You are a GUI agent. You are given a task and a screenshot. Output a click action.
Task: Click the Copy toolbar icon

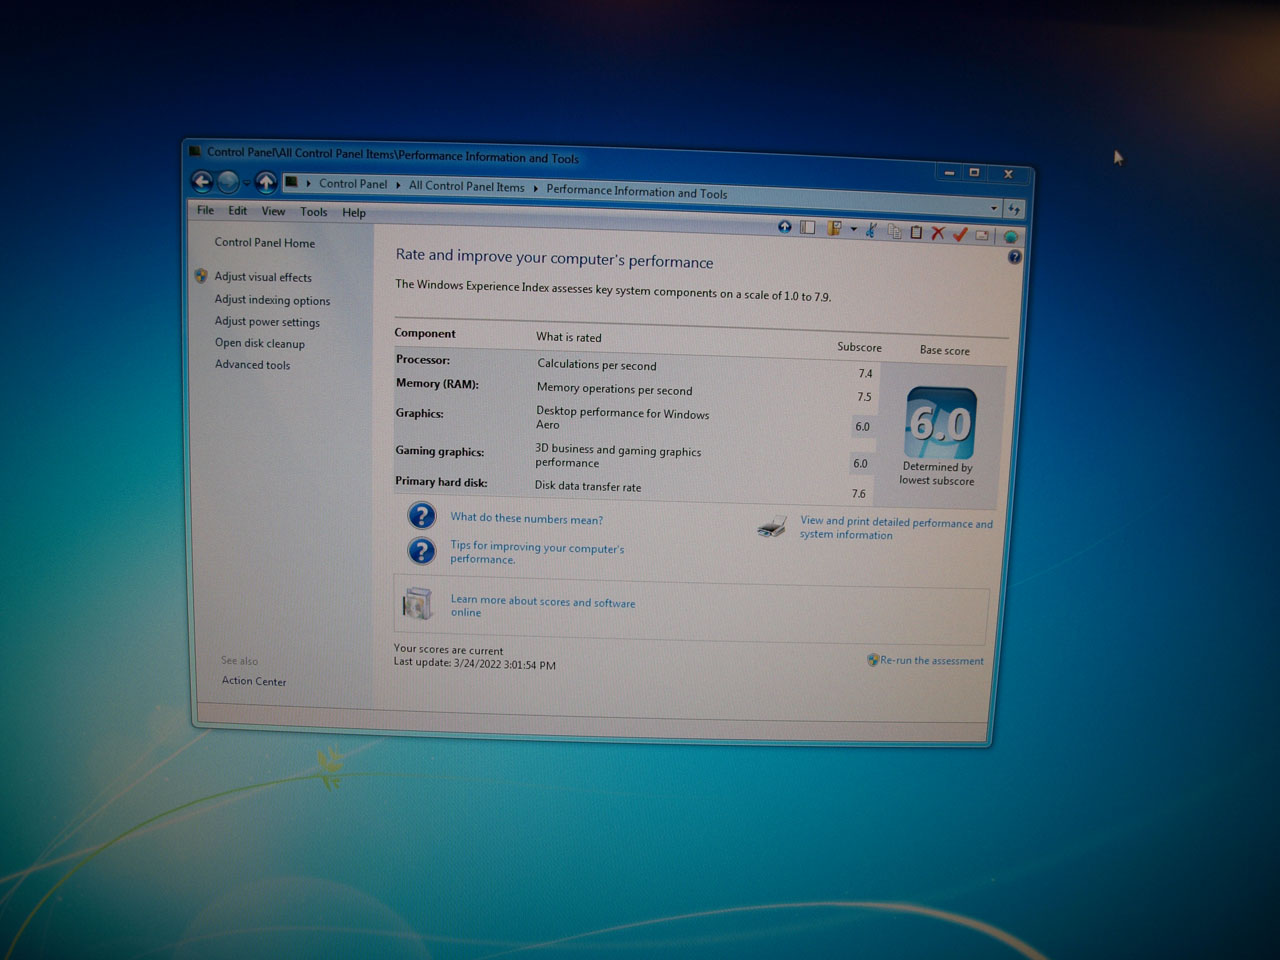tap(894, 231)
